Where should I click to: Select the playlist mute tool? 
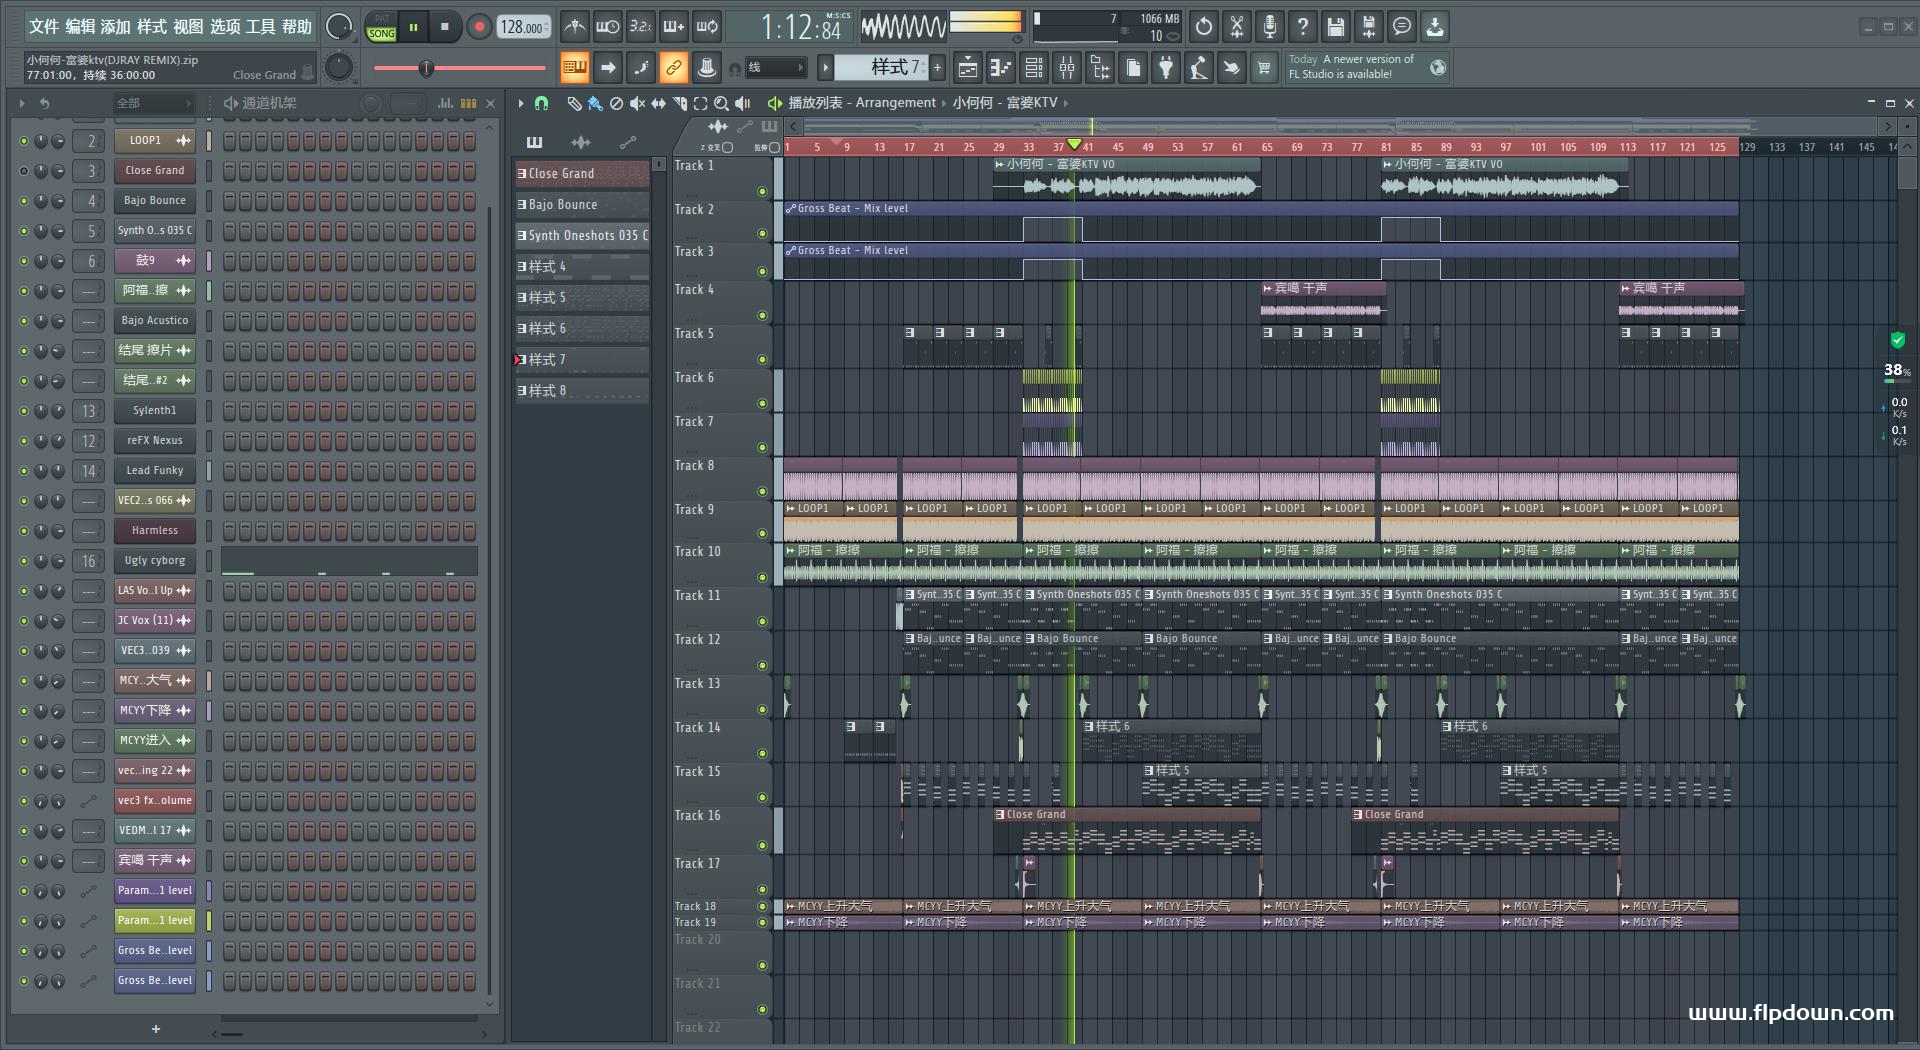(637, 103)
